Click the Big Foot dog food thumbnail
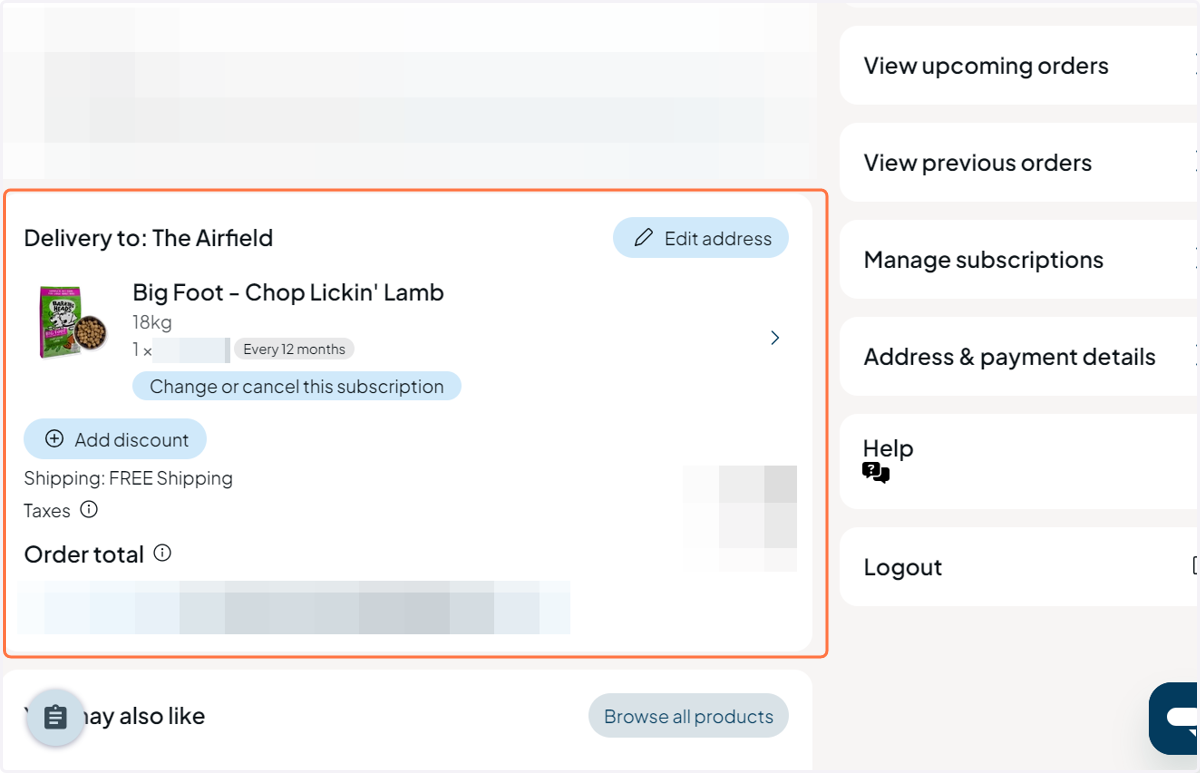Image resolution: width=1200 pixels, height=773 pixels. (72, 323)
